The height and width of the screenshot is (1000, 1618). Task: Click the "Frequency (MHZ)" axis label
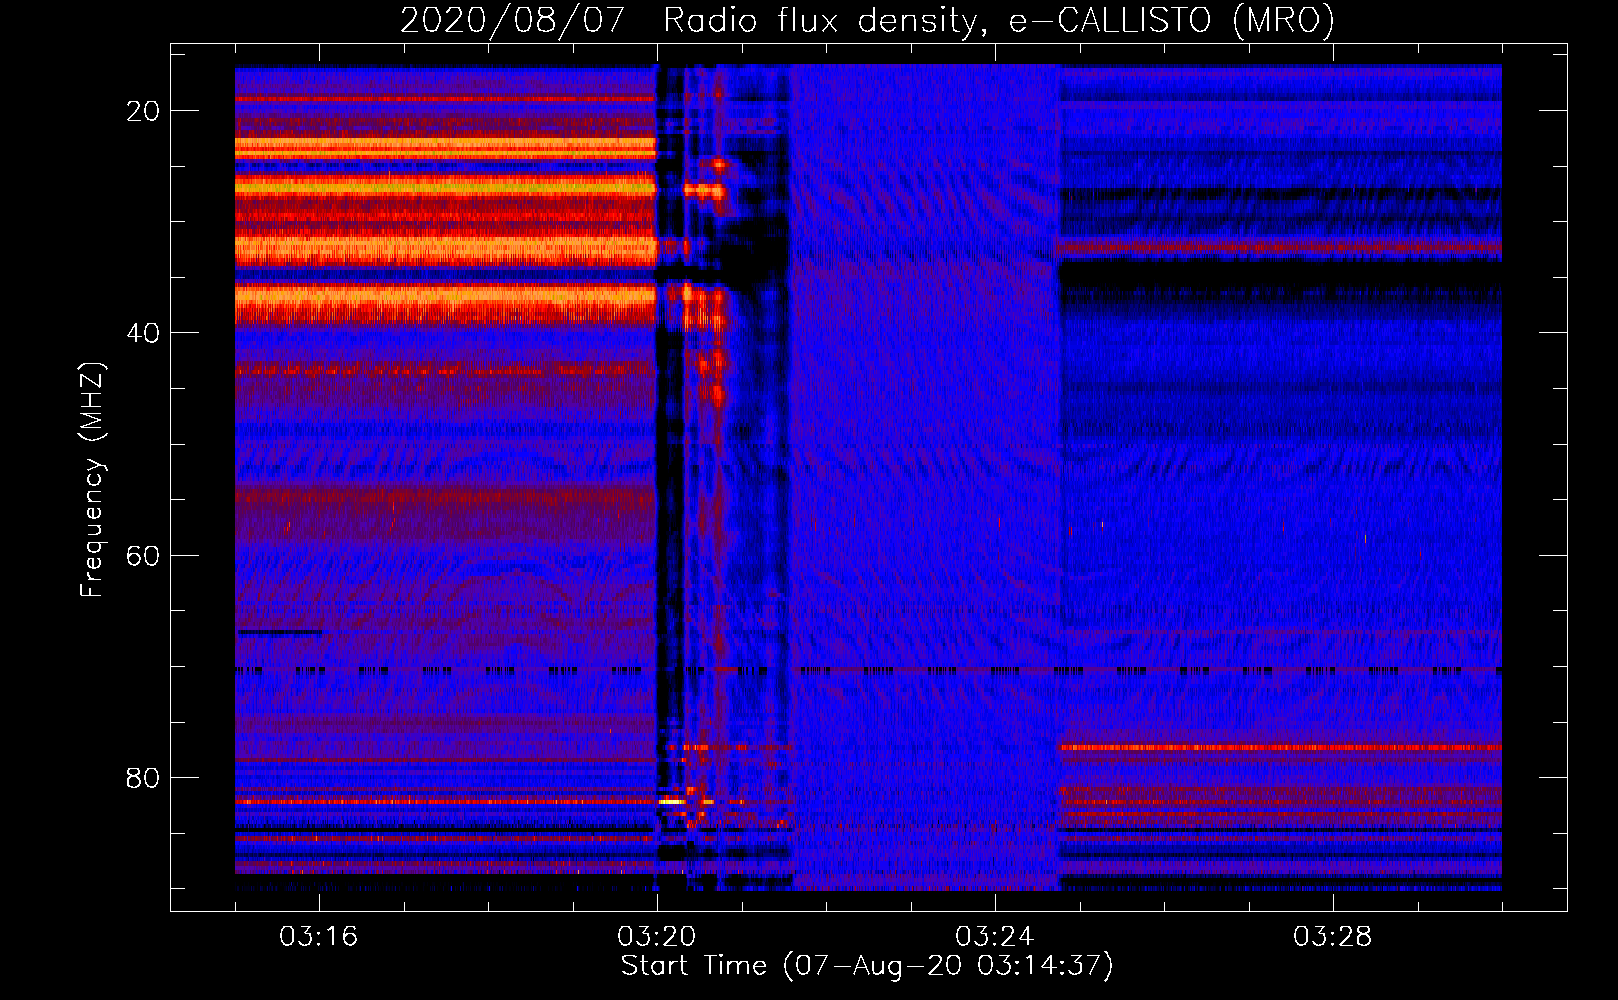[92, 480]
